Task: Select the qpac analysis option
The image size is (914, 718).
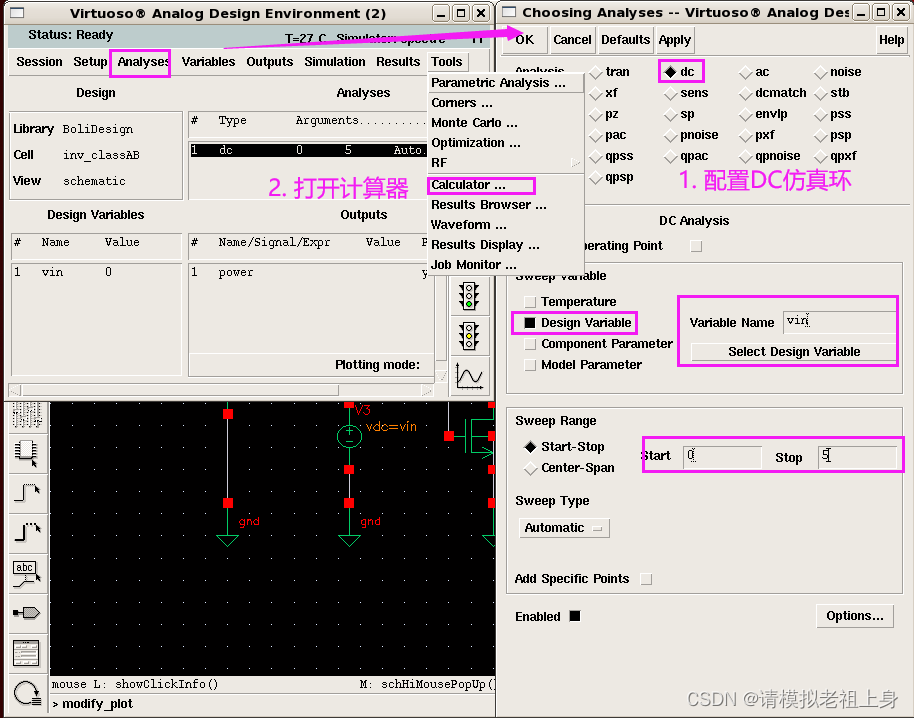Action: pyautogui.click(x=686, y=156)
